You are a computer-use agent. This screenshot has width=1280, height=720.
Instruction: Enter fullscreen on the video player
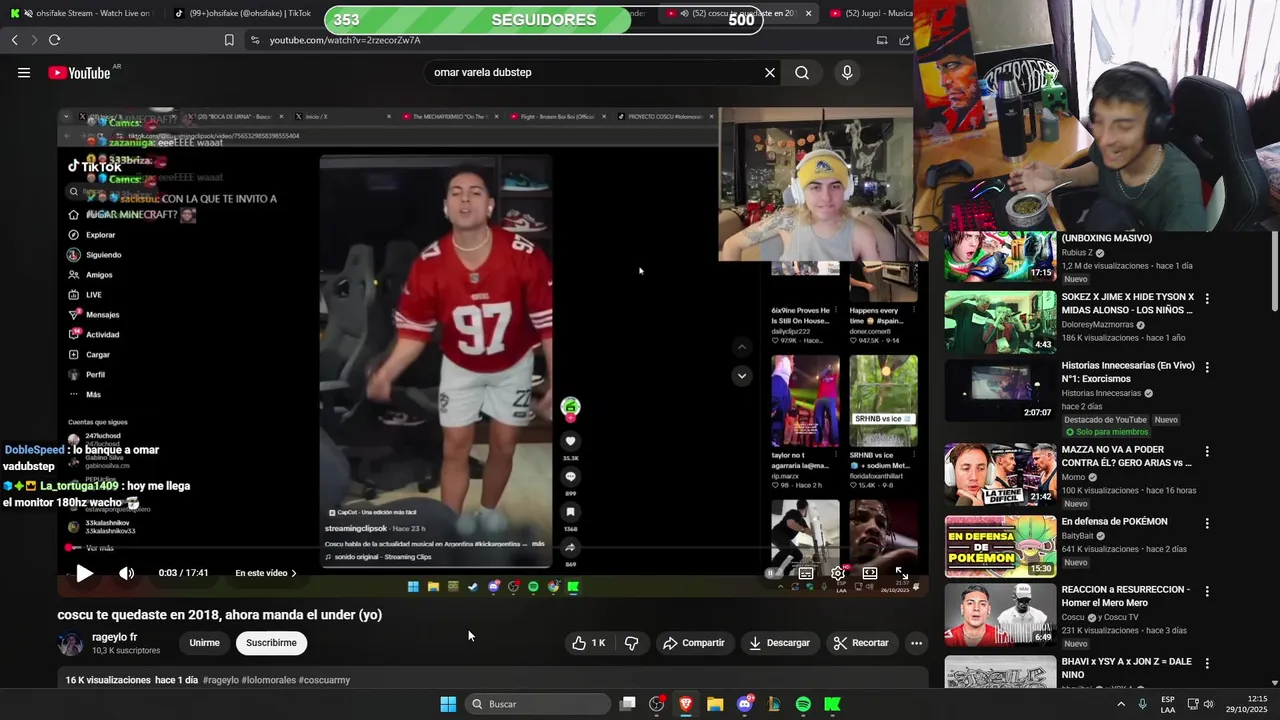click(902, 573)
